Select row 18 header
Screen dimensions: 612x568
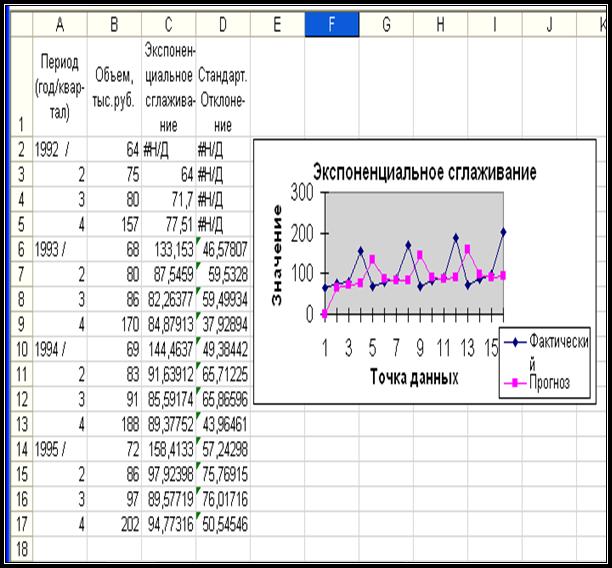(x=21, y=549)
